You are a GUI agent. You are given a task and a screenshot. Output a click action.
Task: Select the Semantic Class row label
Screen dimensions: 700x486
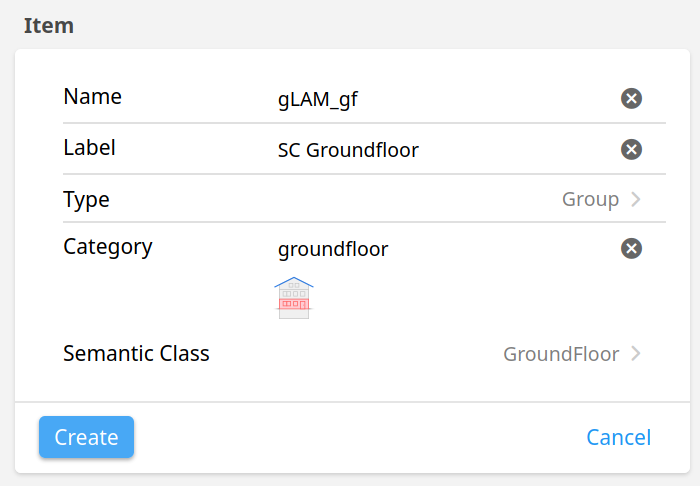(x=136, y=353)
